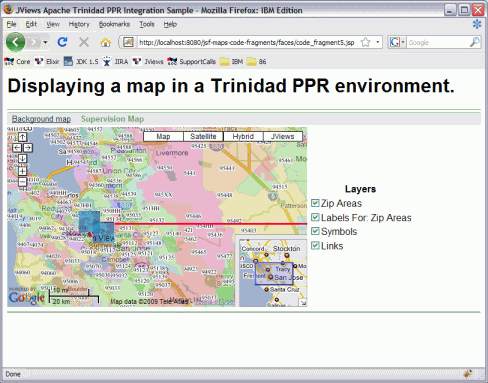
Task: Click the blue rectangle in overview map
Action: coord(274,274)
